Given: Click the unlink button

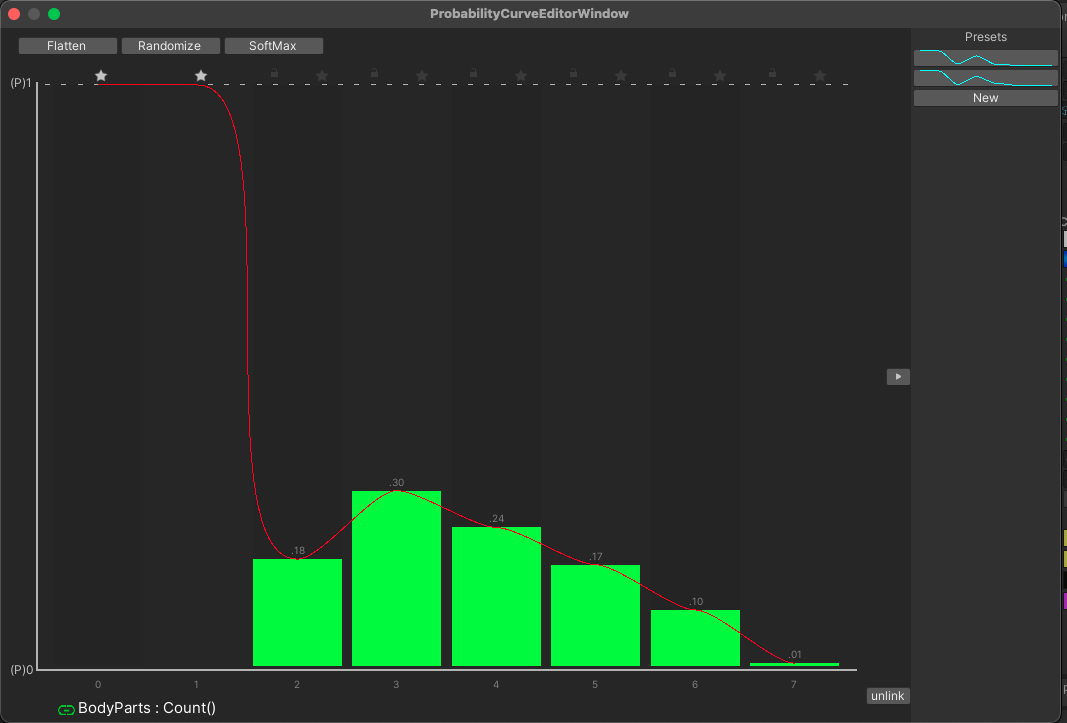Looking at the screenshot, I should [x=887, y=696].
